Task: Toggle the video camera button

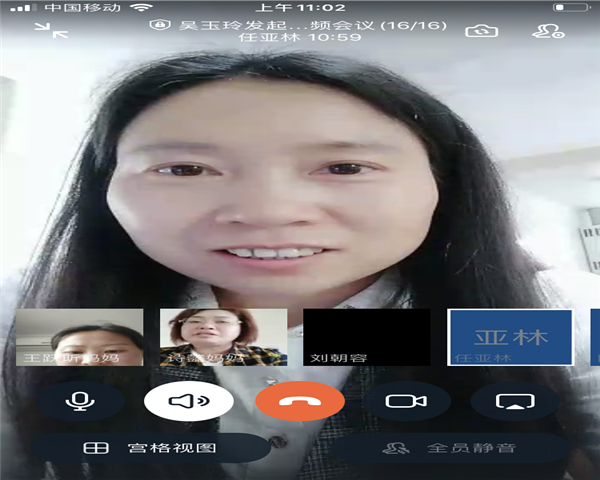Action: 406,401
